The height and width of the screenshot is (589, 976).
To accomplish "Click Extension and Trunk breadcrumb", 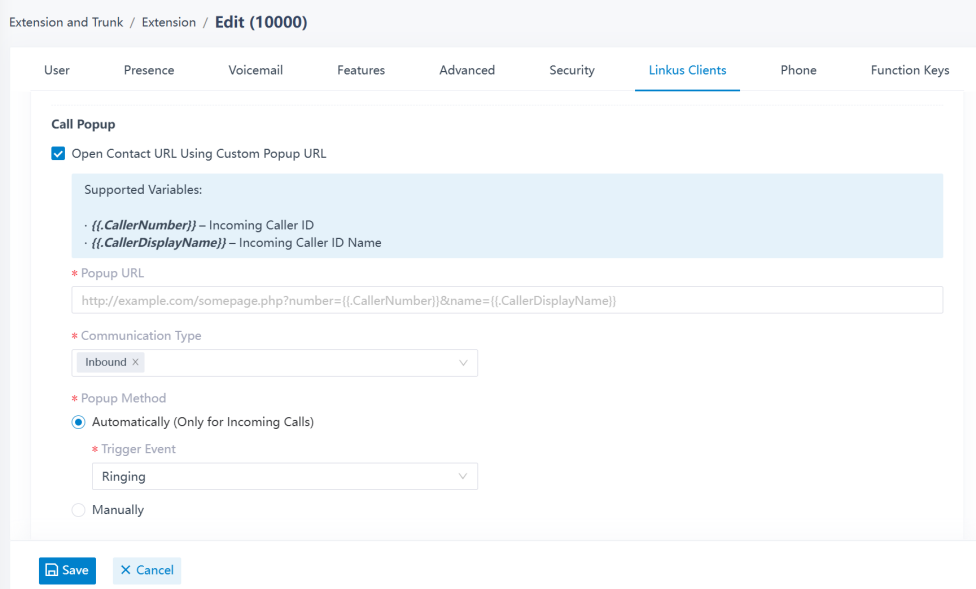I will point(66,22).
